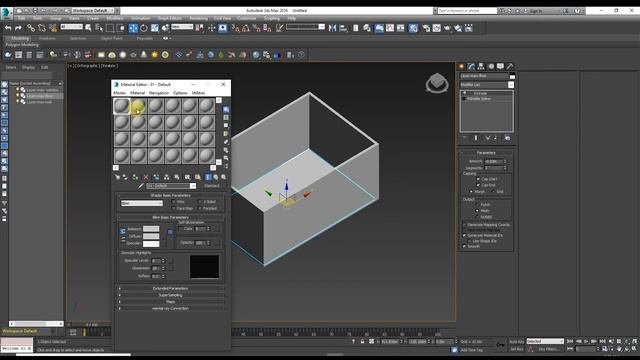640x360 pixels.
Task: Pick material from object with eyedropper
Action: (141, 186)
